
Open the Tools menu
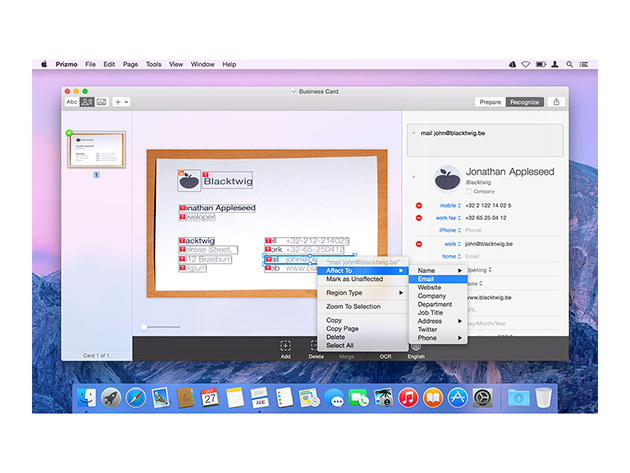point(153,64)
